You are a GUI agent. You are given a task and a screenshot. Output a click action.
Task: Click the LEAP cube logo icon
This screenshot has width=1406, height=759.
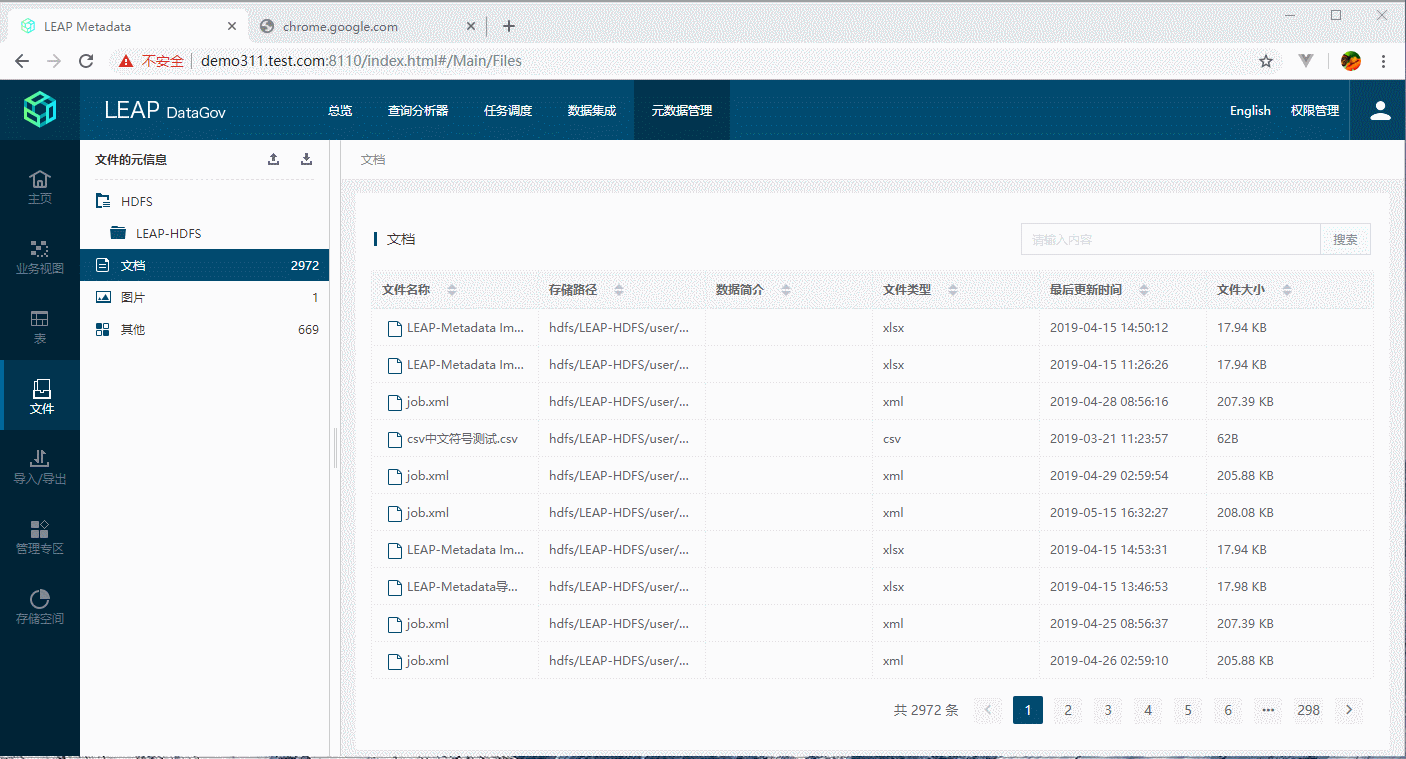40,109
